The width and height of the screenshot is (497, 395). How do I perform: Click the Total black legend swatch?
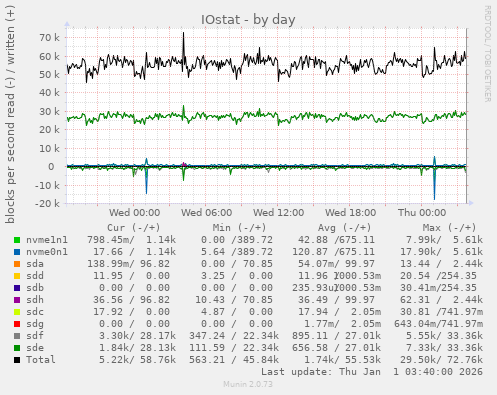click(x=17, y=360)
